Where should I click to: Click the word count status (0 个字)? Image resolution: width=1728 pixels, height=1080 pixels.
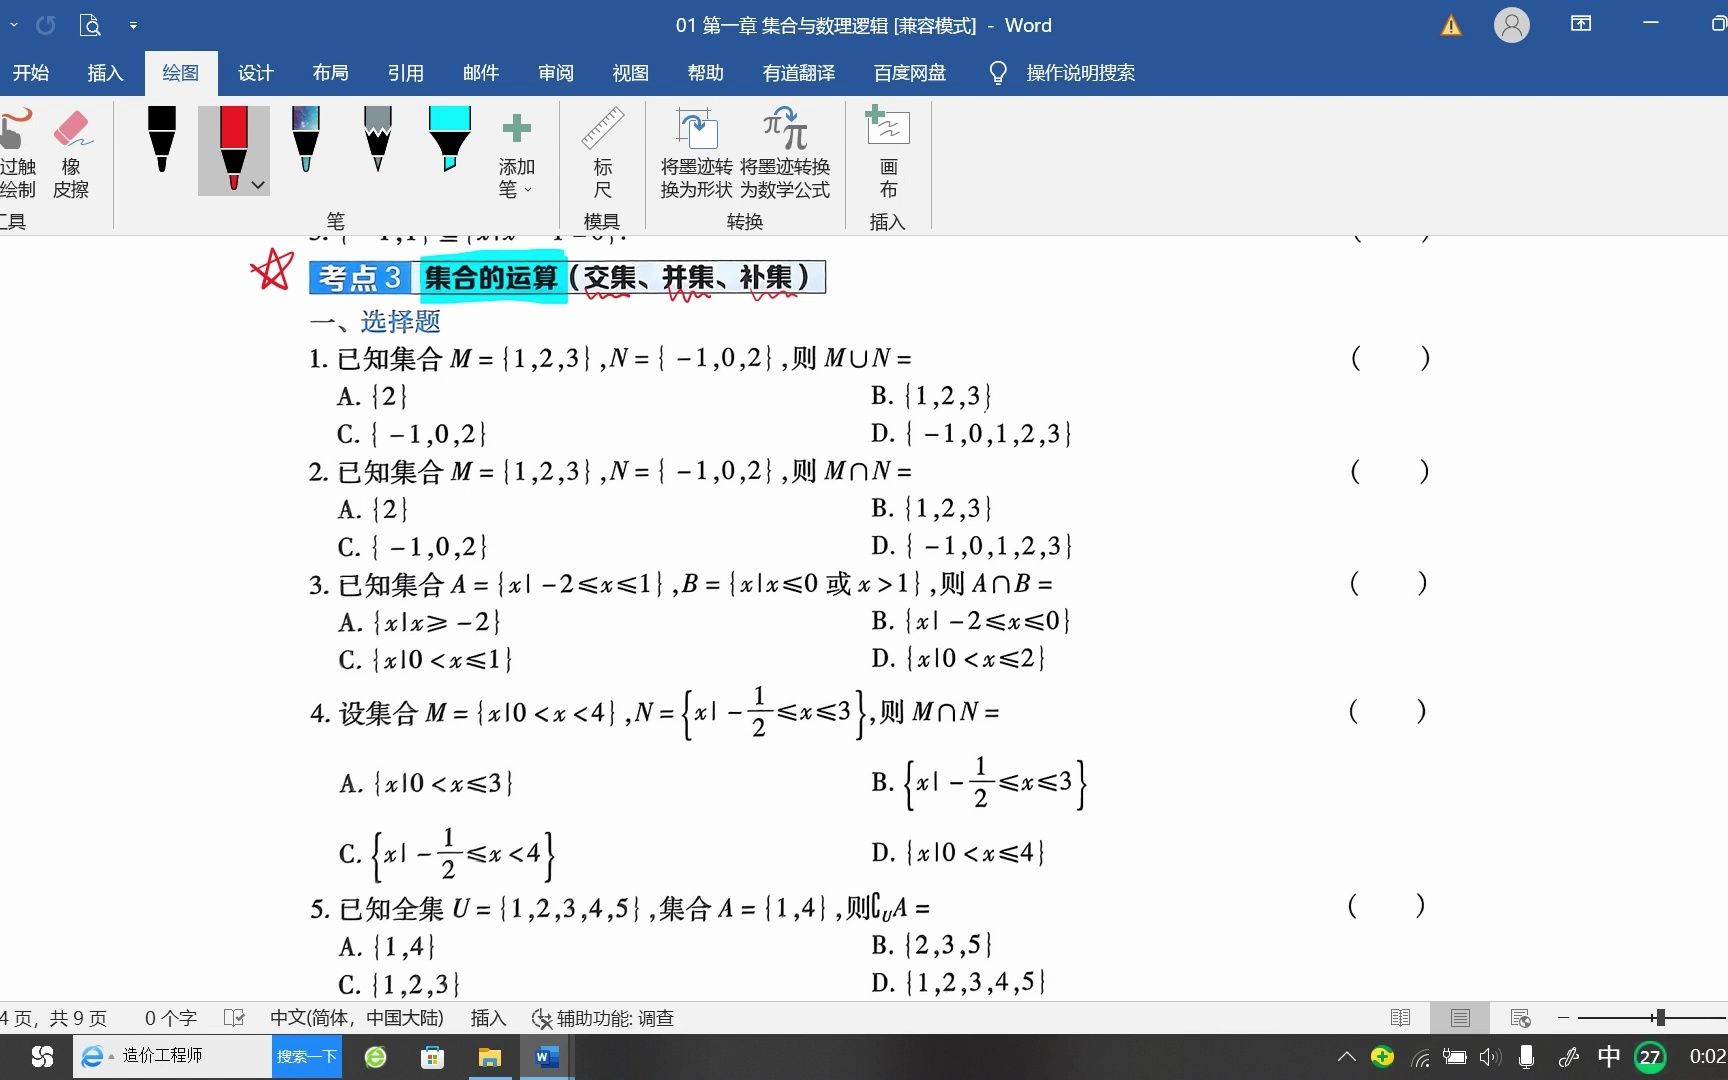coord(171,1018)
